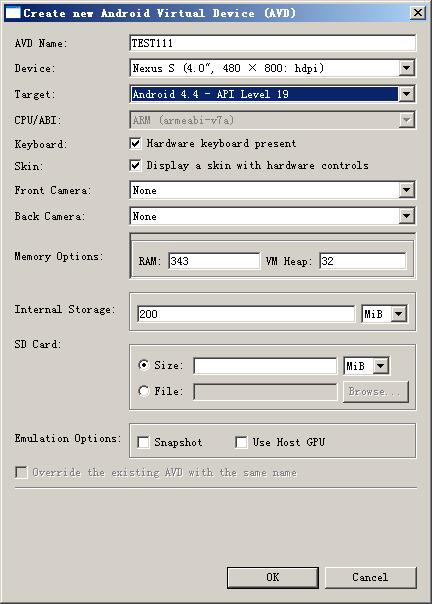Select the SD Card Size radio button
Screen dimensions: 432x604
144,365
